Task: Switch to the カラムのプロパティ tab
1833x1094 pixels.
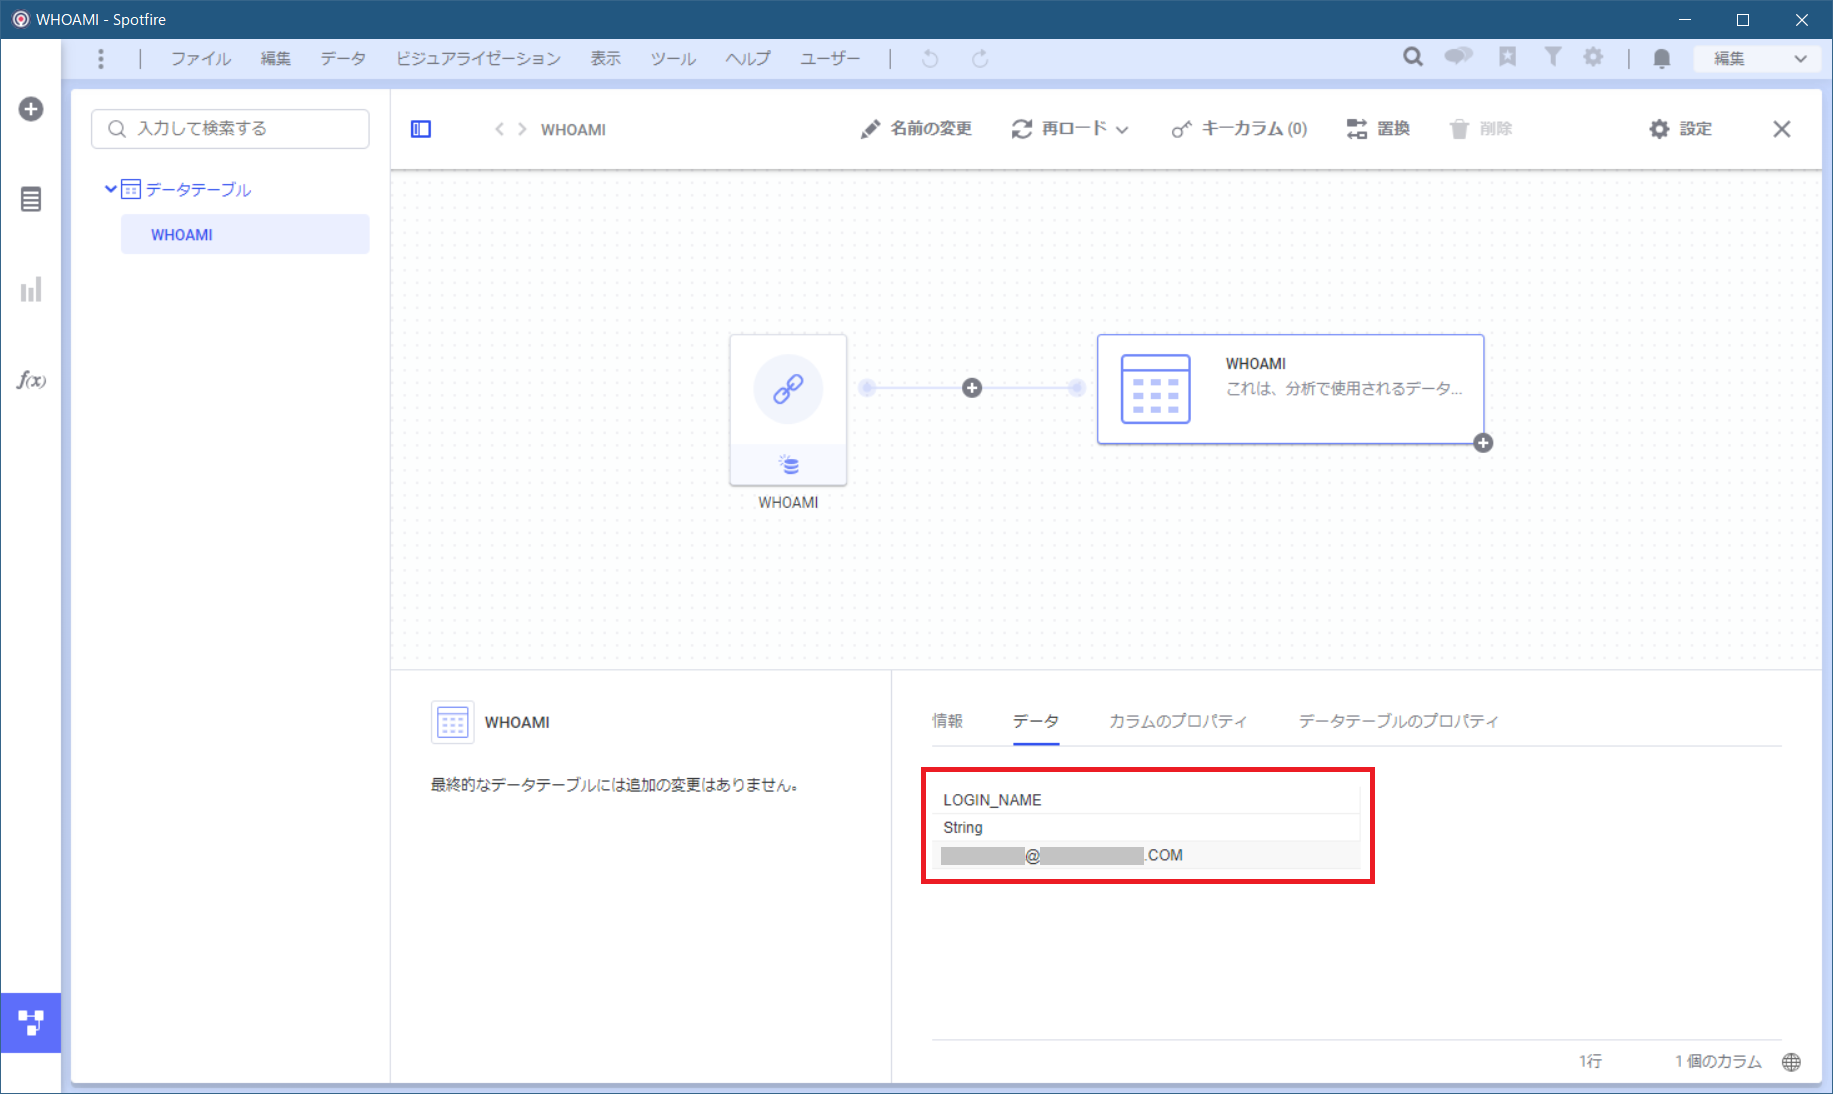Action: coord(1178,721)
